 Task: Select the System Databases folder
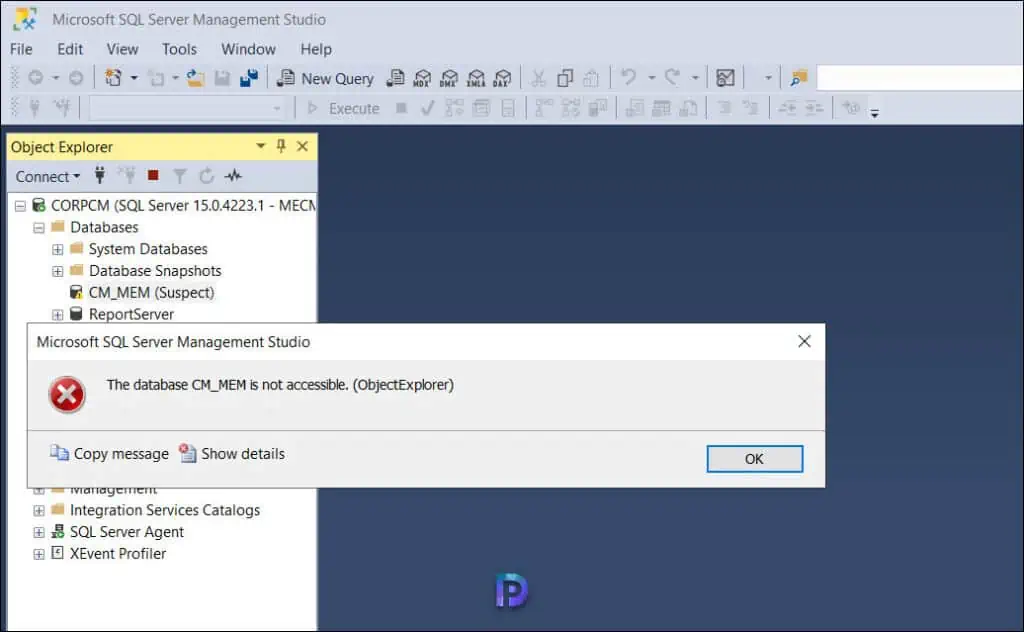click(148, 249)
